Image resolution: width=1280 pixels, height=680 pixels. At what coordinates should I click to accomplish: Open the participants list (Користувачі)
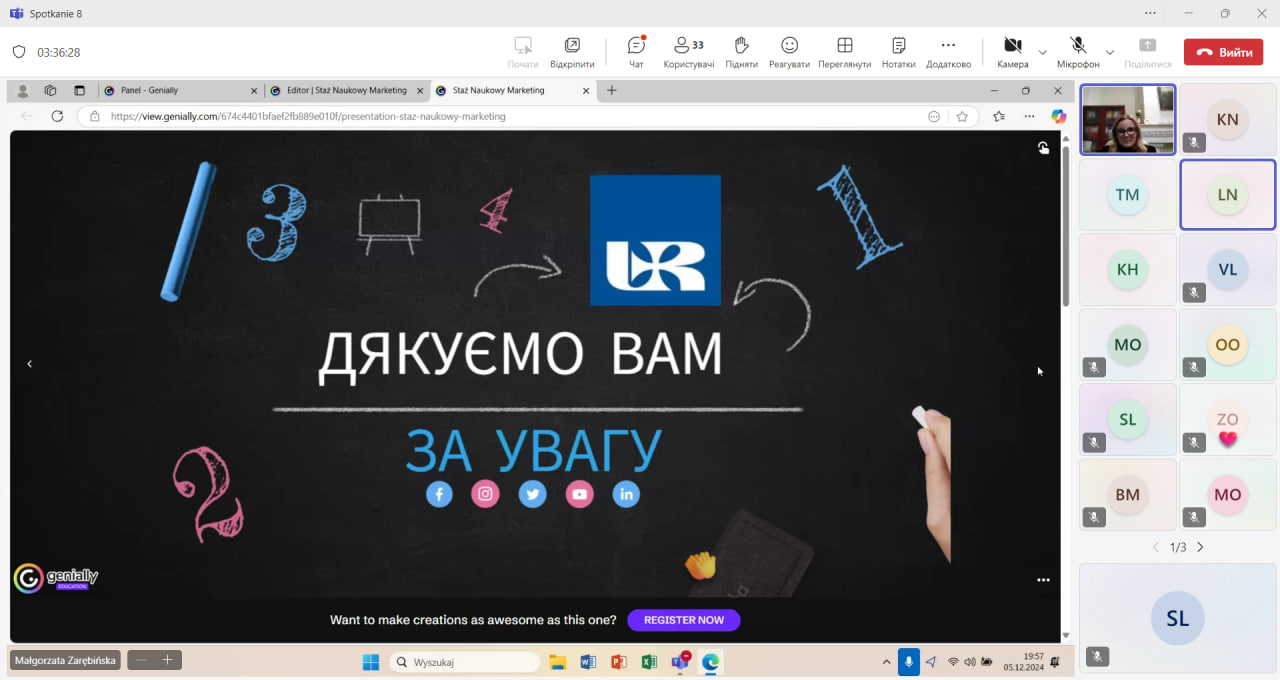click(x=689, y=52)
